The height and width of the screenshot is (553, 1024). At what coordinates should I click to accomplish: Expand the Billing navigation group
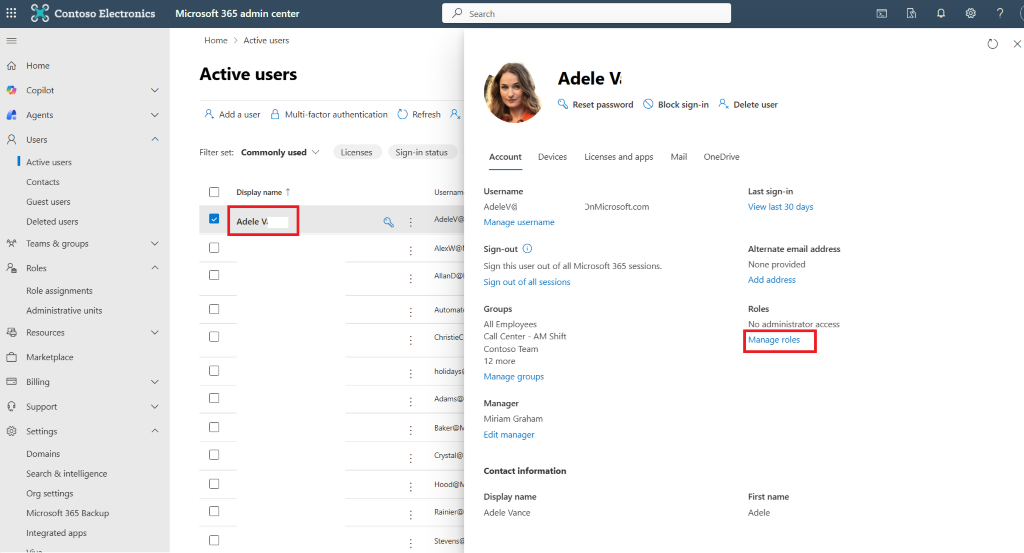click(x=155, y=382)
